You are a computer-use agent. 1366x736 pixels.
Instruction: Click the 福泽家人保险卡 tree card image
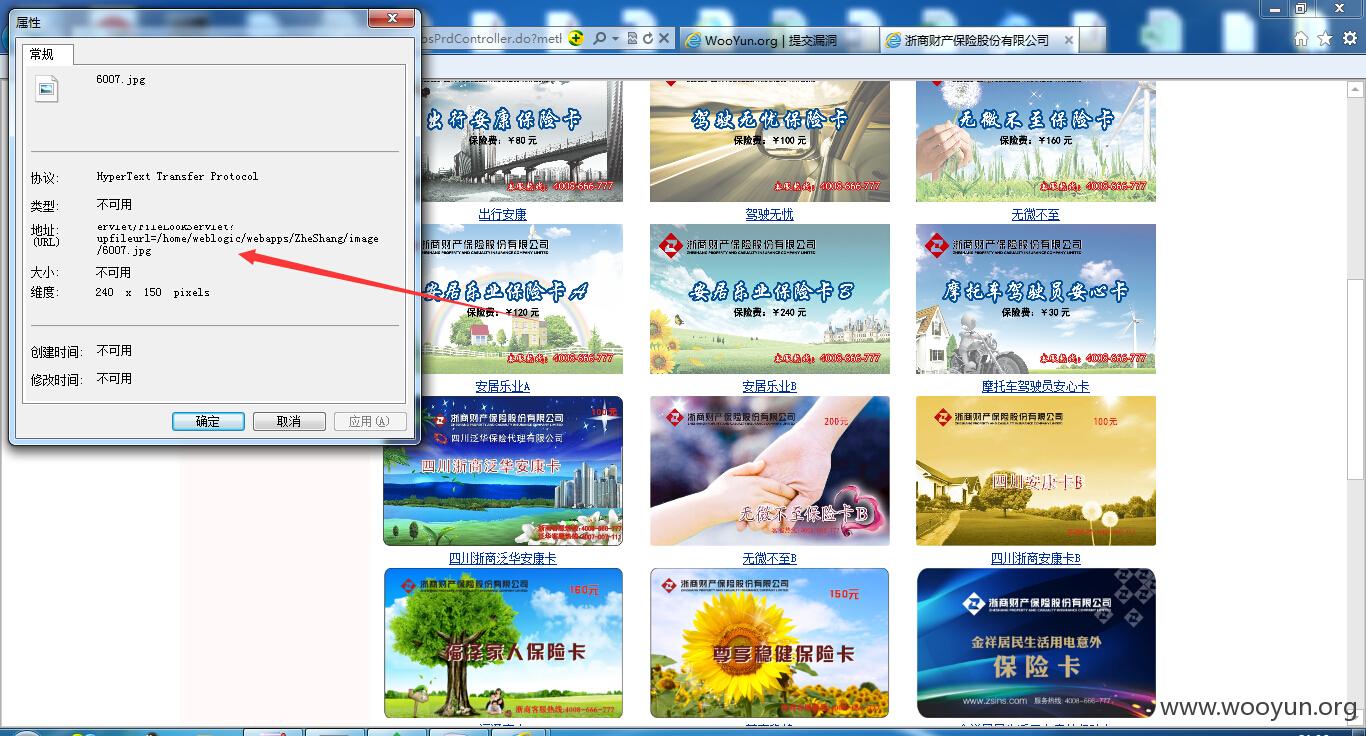point(503,643)
